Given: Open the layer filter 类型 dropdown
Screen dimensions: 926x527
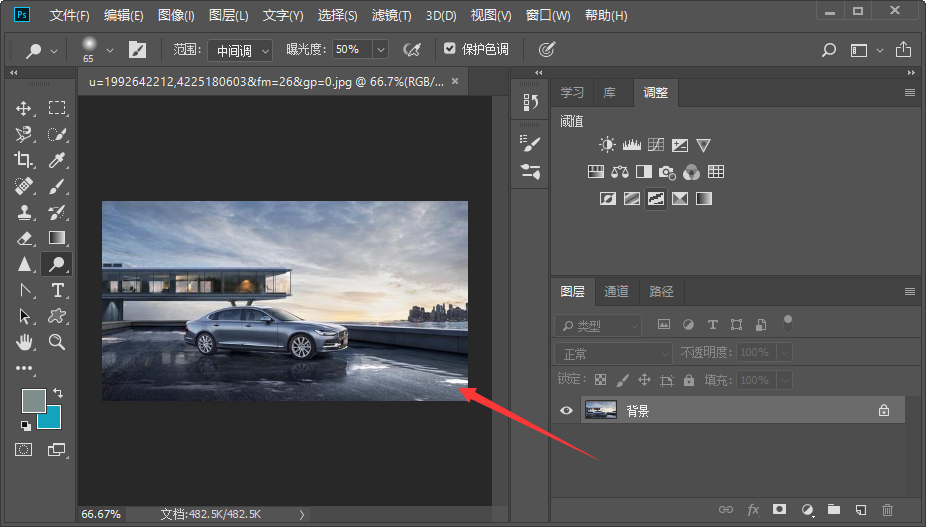Looking at the screenshot, I should tap(598, 325).
